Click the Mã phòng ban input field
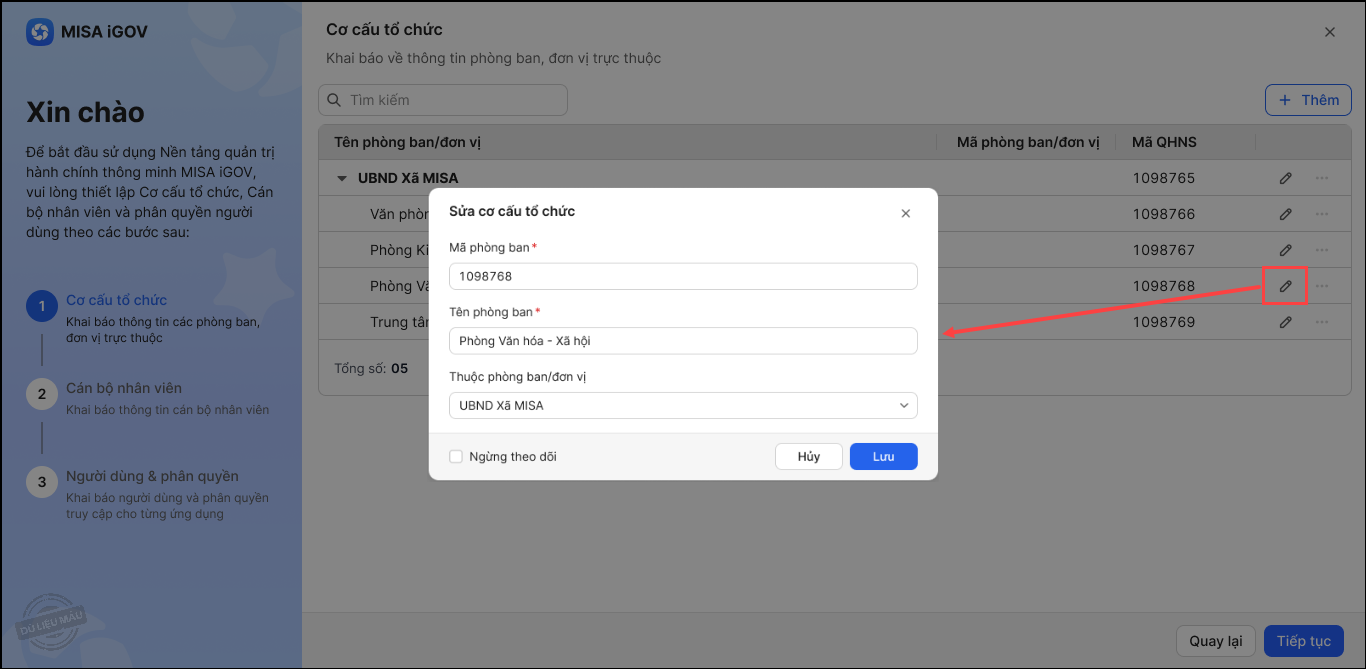 click(683, 276)
